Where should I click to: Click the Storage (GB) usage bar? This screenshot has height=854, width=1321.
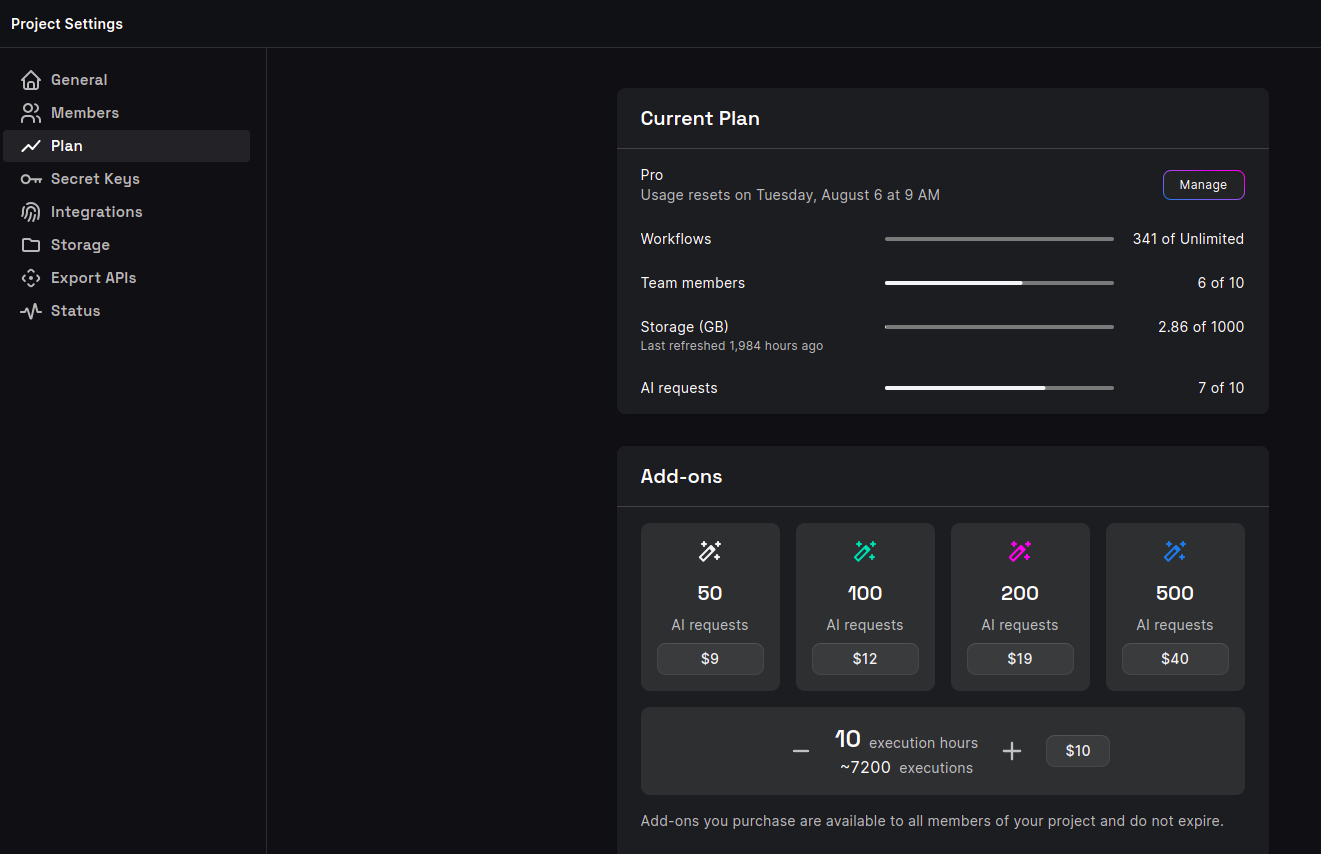coord(999,327)
